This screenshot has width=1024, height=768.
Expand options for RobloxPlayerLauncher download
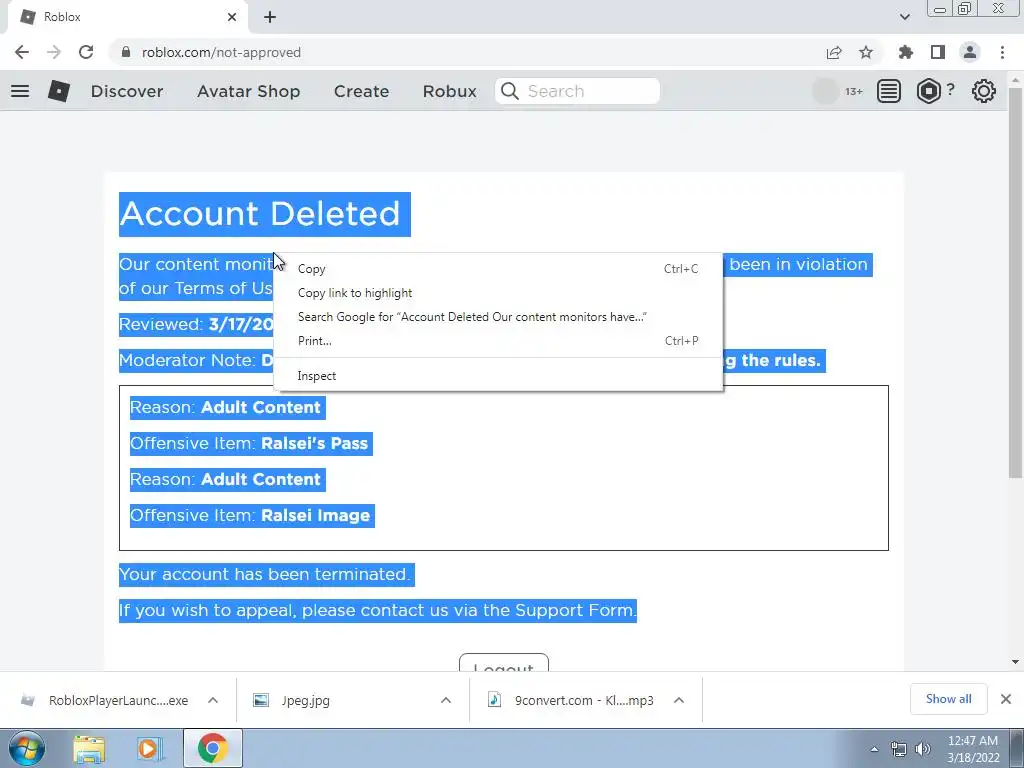click(x=213, y=700)
